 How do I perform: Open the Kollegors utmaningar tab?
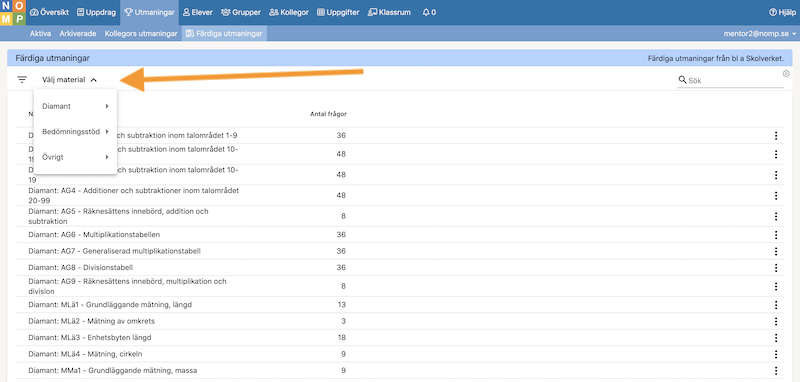pos(141,34)
